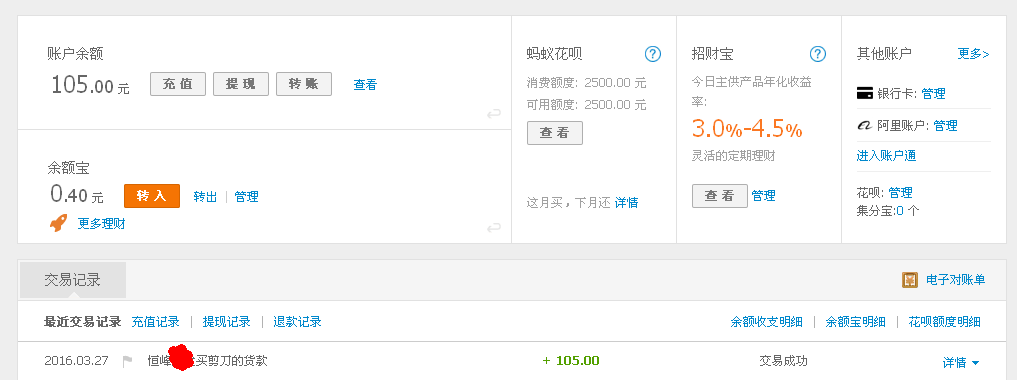Image resolution: width=1017 pixels, height=380 pixels.
Task: Select the 交易记录 tab
Action: tap(73, 280)
